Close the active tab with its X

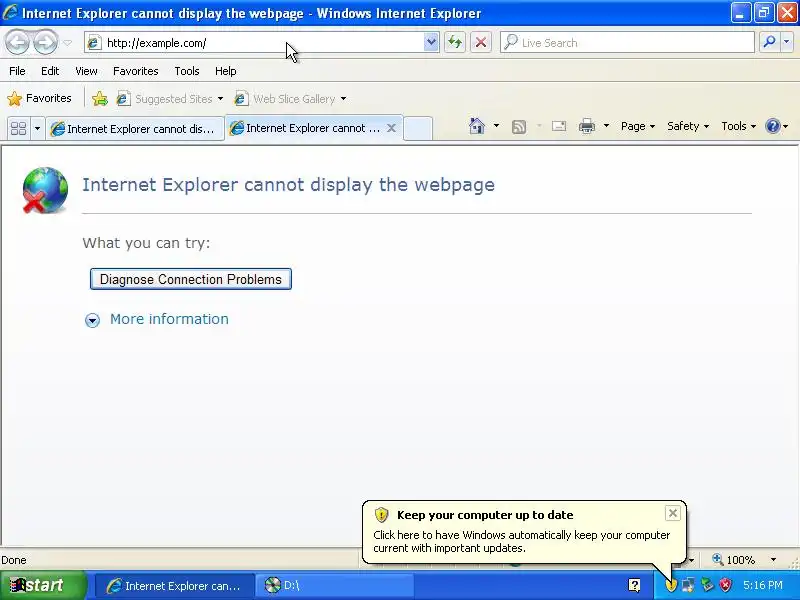391,128
